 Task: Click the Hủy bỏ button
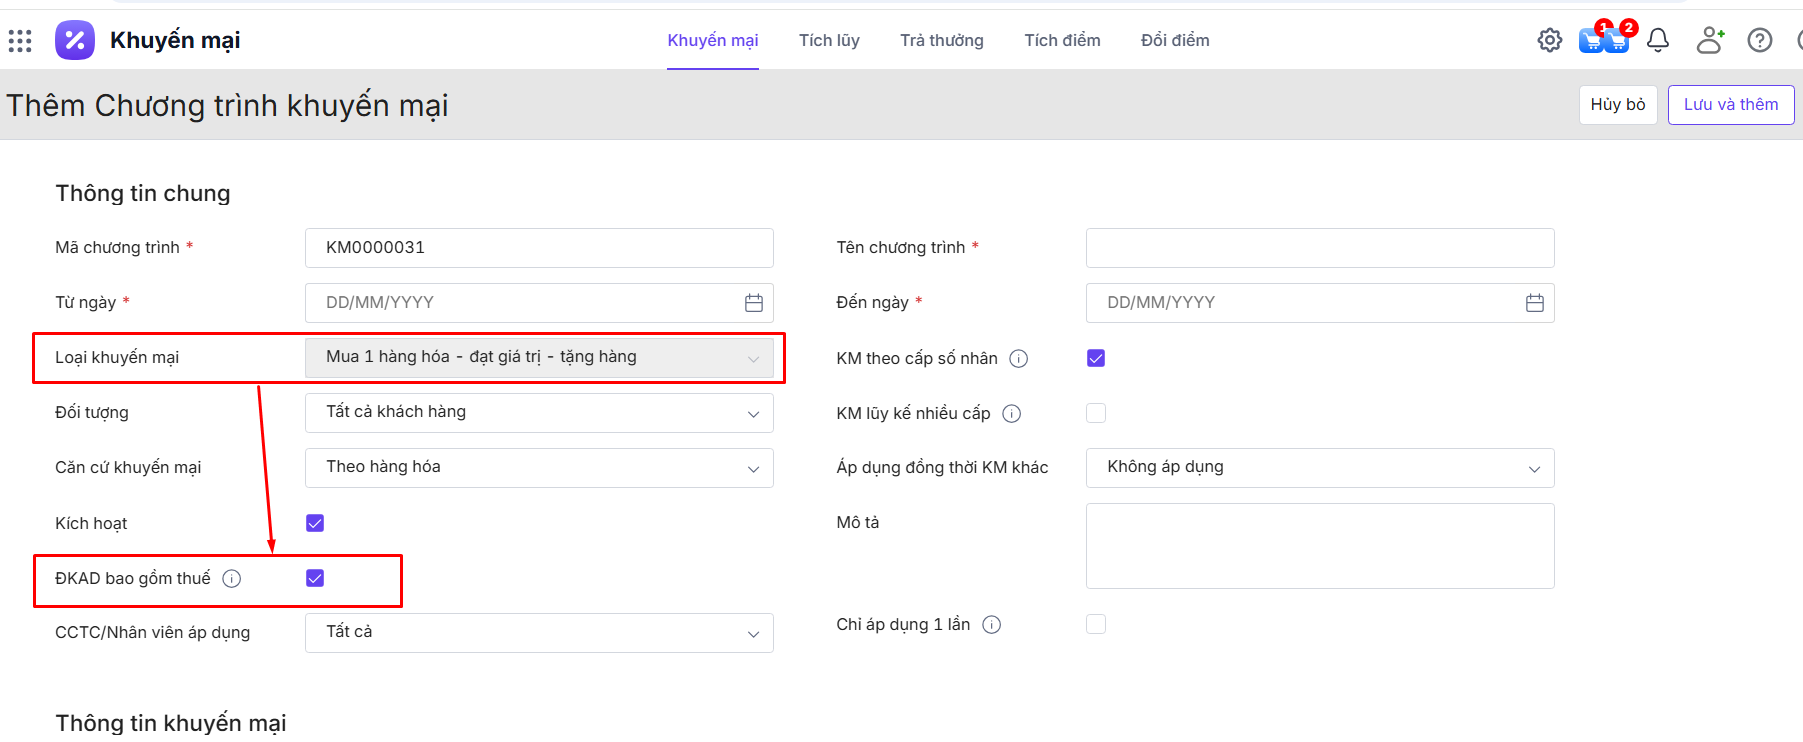[1617, 105]
